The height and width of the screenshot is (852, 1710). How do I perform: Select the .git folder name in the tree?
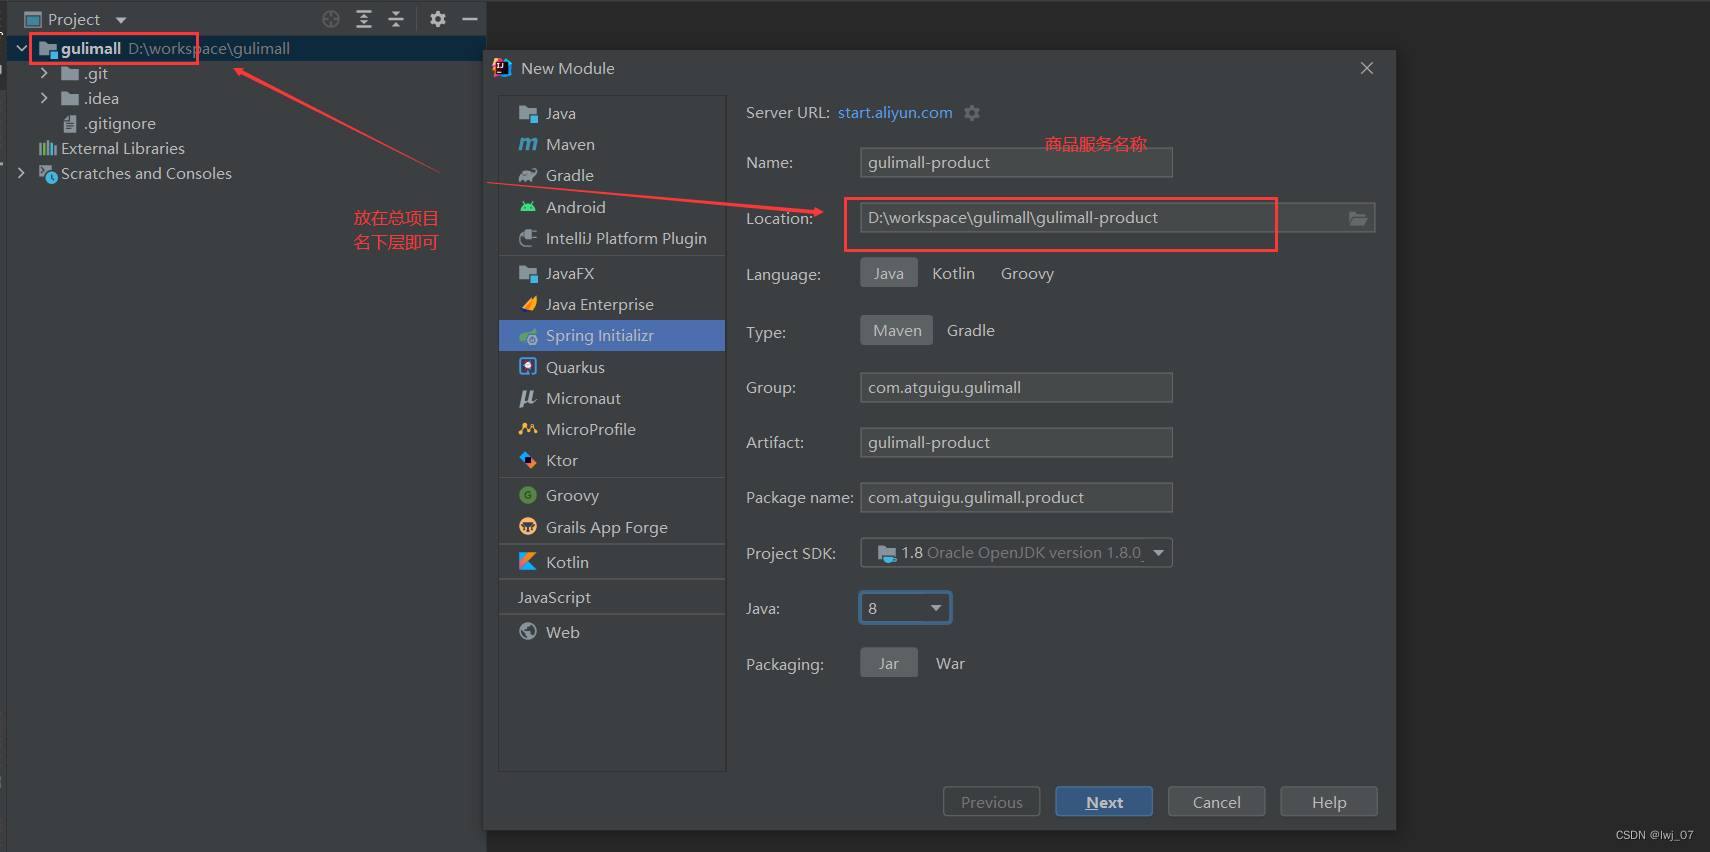[96, 73]
